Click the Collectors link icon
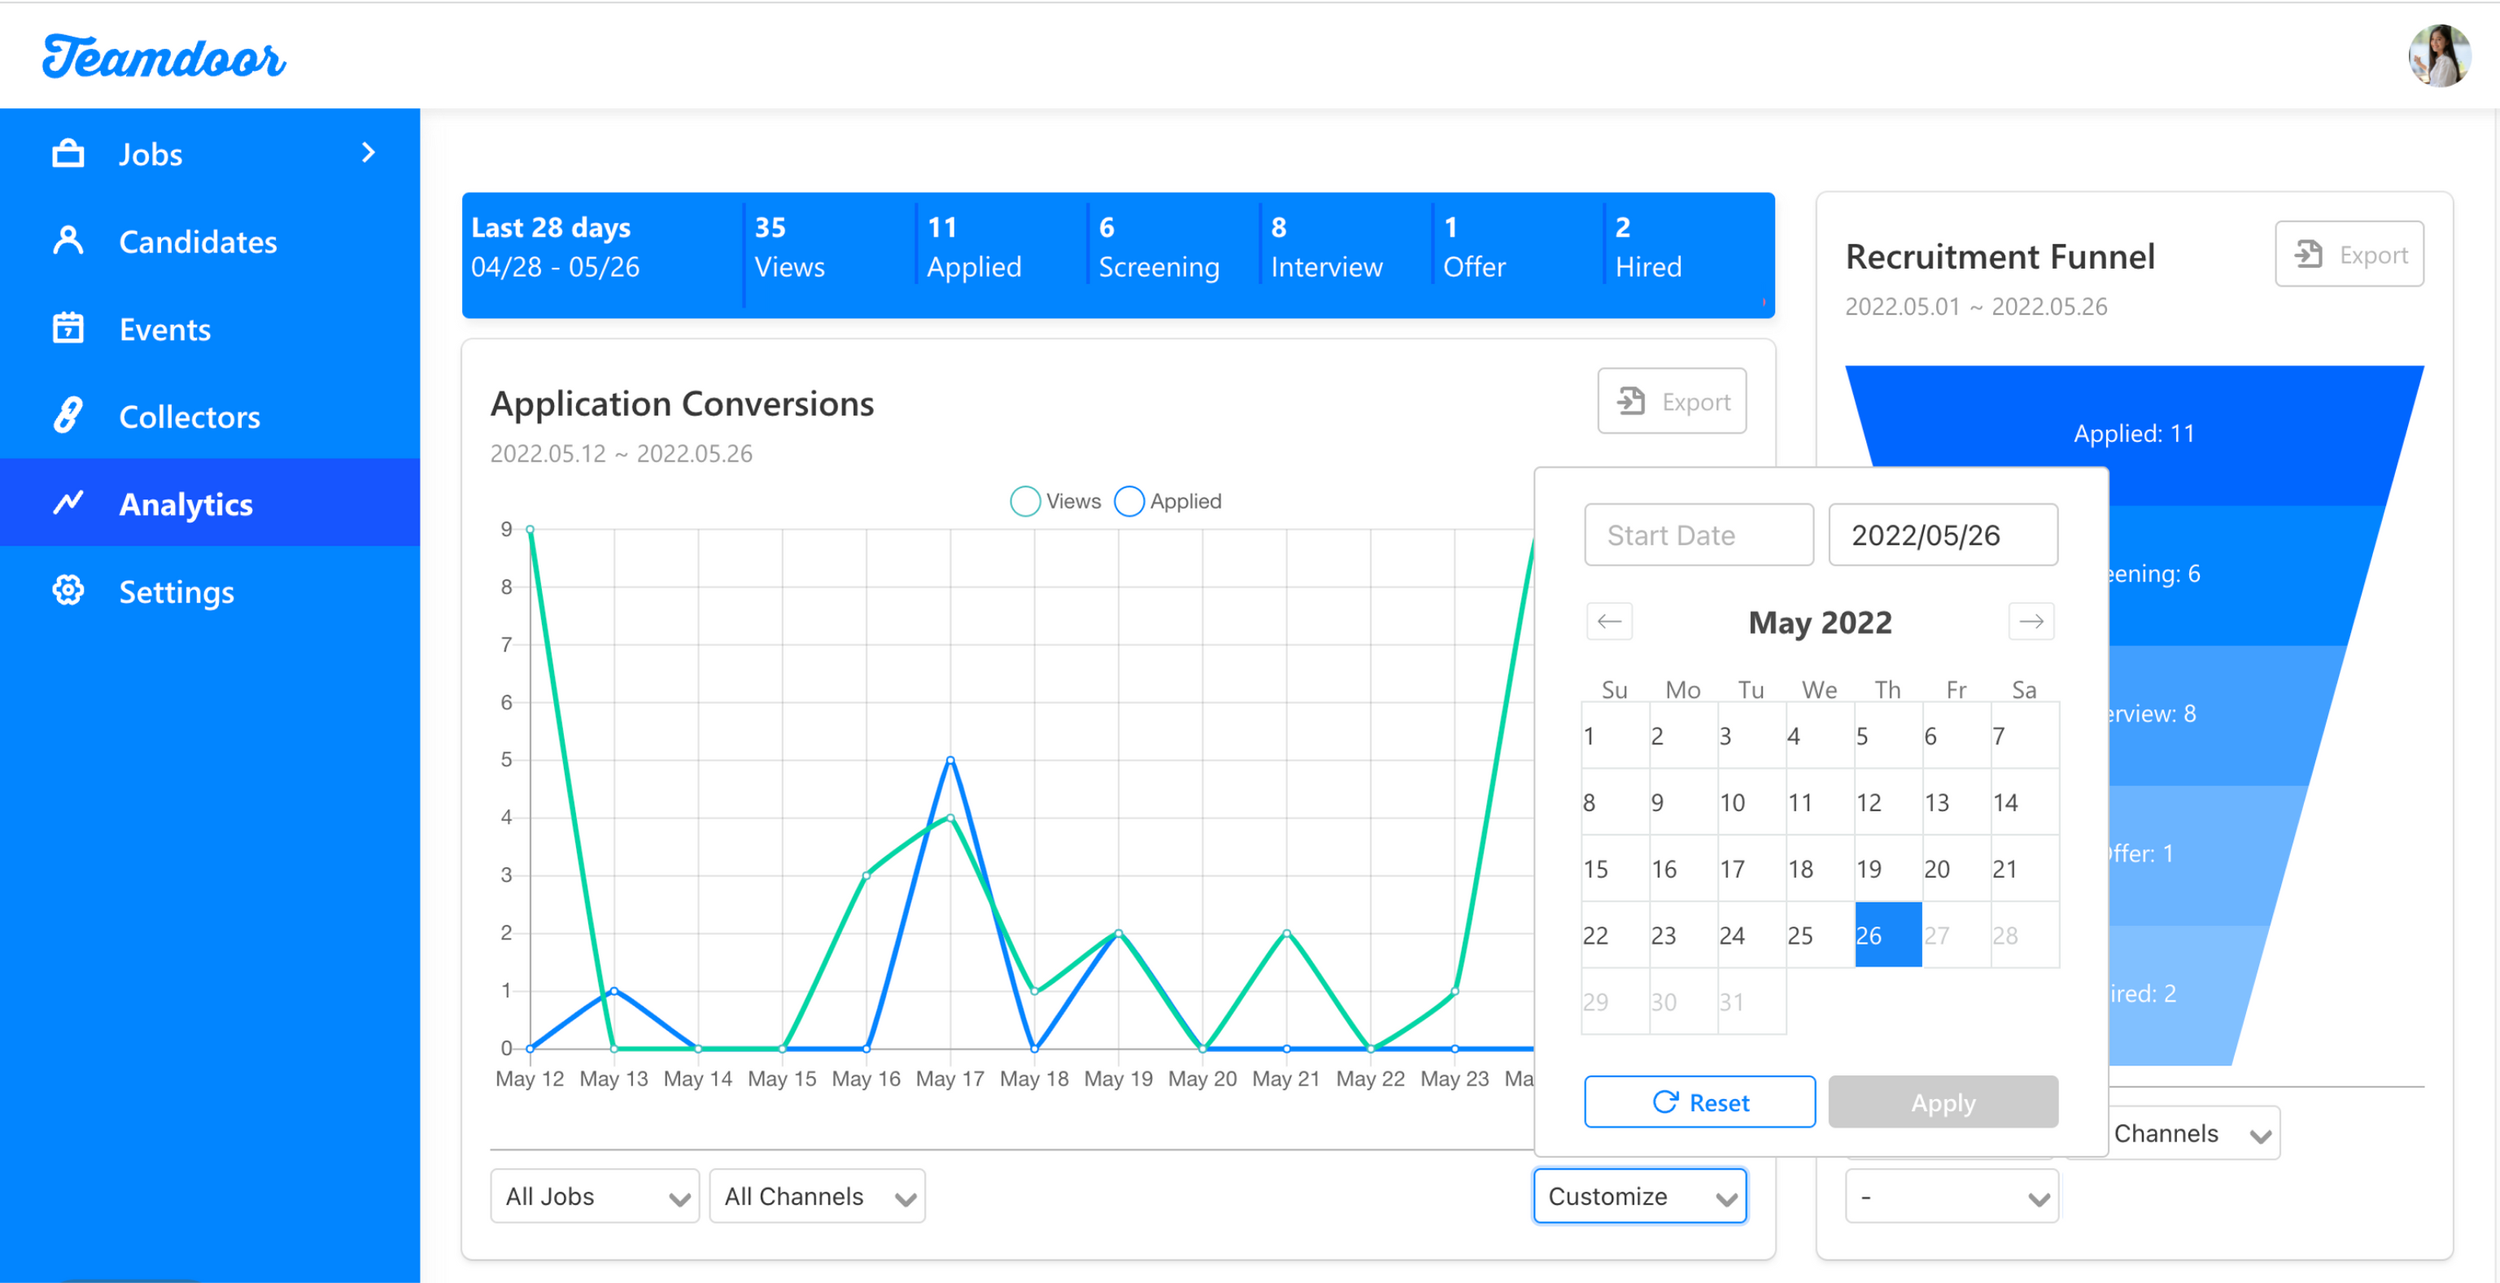The image size is (2500, 1283). pyautogui.click(x=68, y=415)
